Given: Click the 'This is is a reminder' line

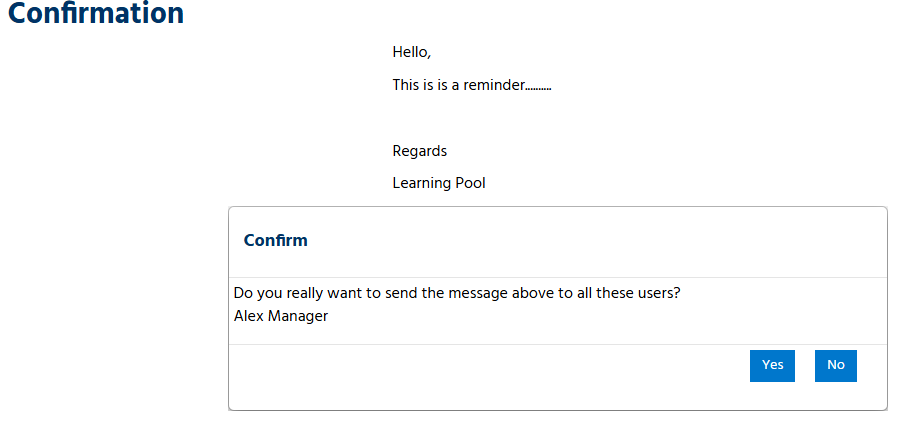Looking at the screenshot, I should 471,85.
